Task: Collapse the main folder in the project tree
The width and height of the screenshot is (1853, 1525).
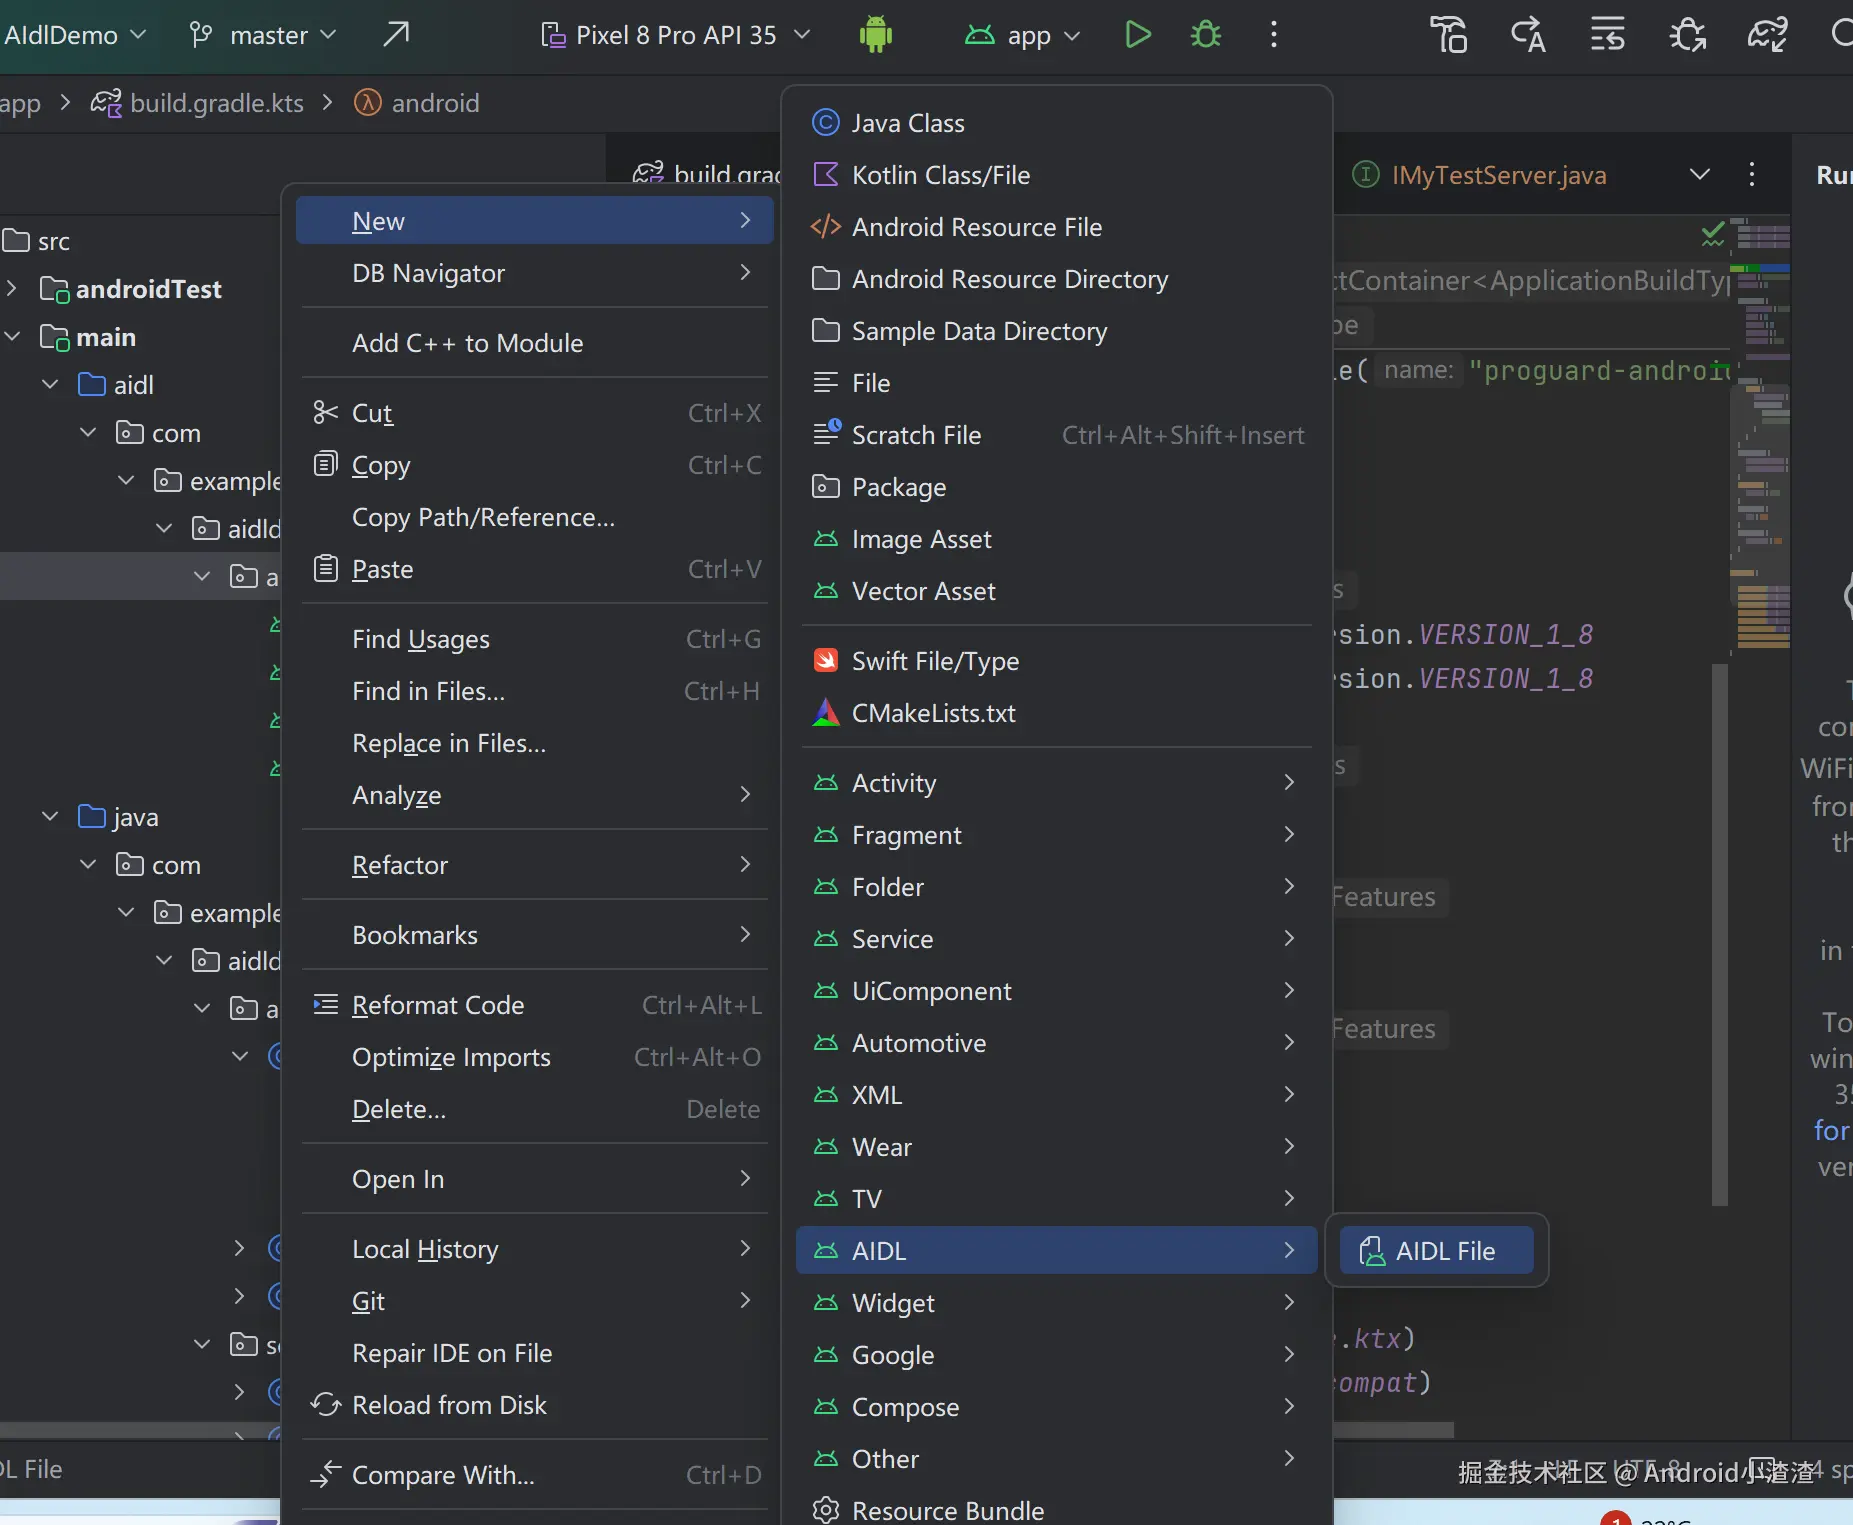Action: (x=13, y=337)
